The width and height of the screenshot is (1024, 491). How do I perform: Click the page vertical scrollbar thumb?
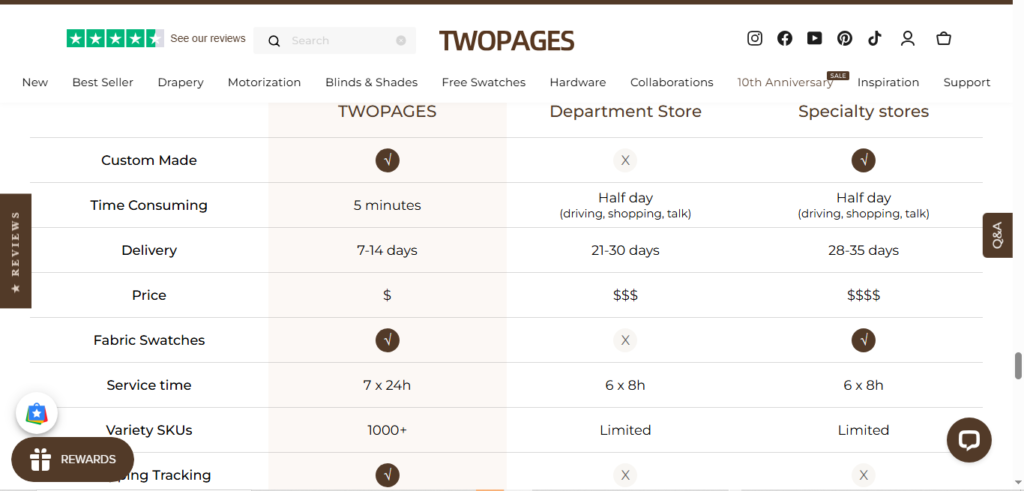tap(1017, 366)
